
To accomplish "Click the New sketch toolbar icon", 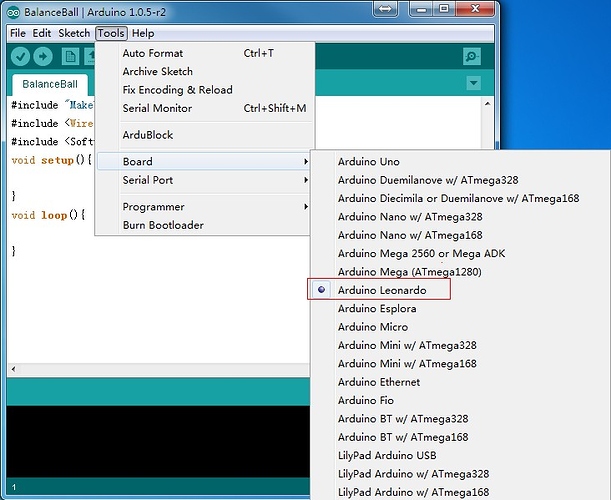I will [x=71, y=57].
